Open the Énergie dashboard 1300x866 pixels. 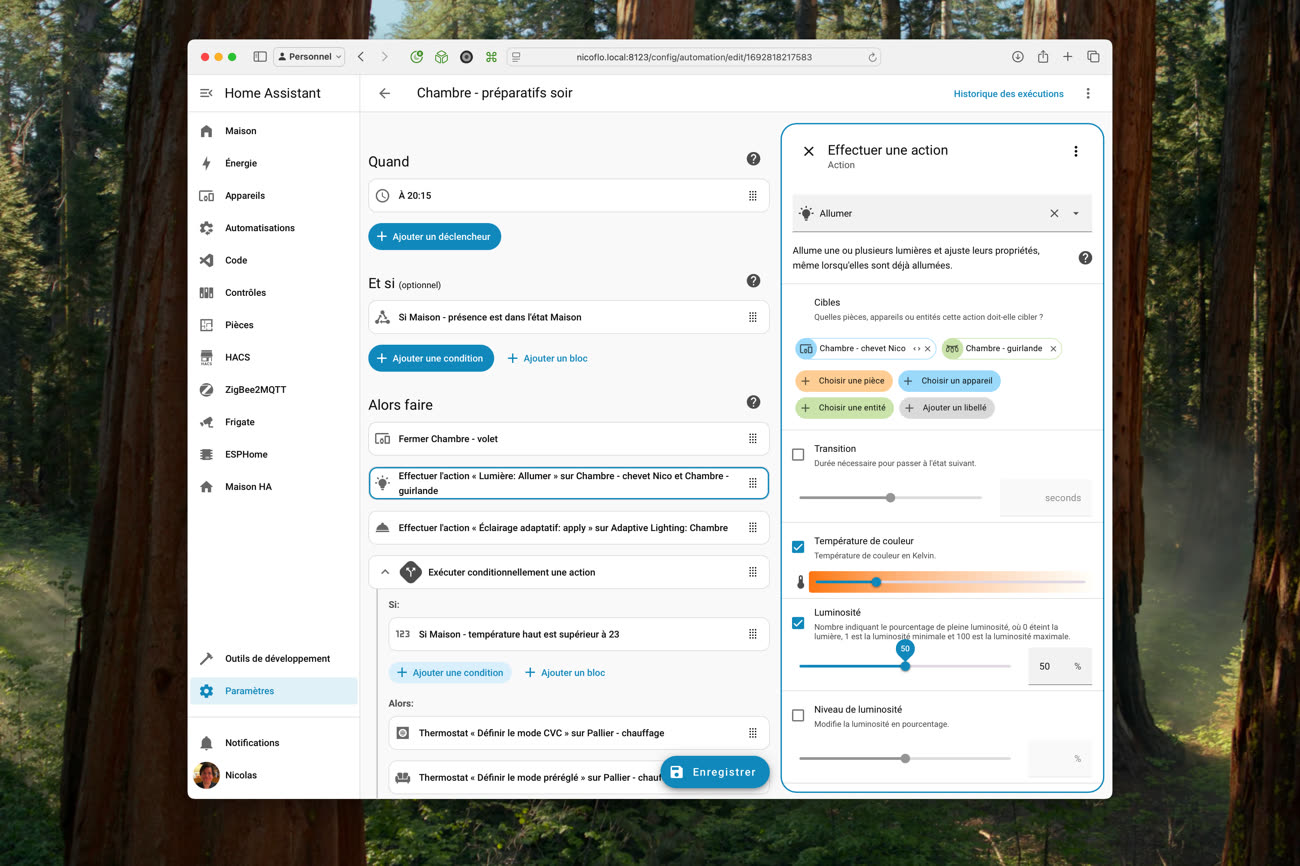coord(273,163)
